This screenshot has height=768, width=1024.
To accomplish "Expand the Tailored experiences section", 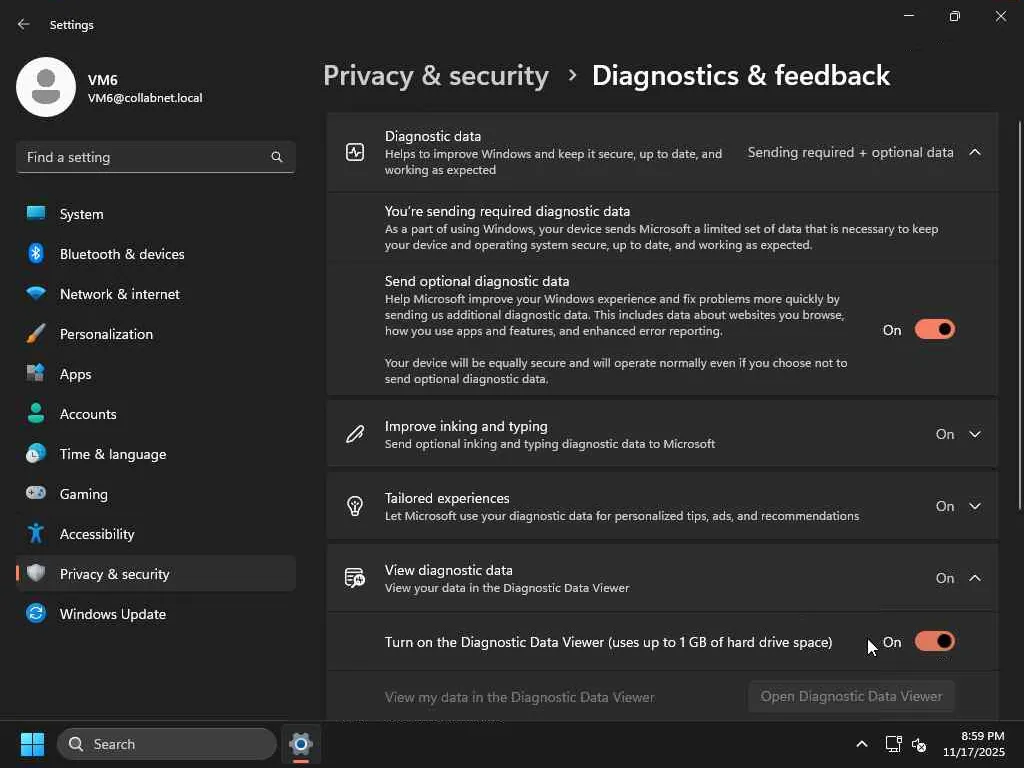I will click(x=975, y=506).
